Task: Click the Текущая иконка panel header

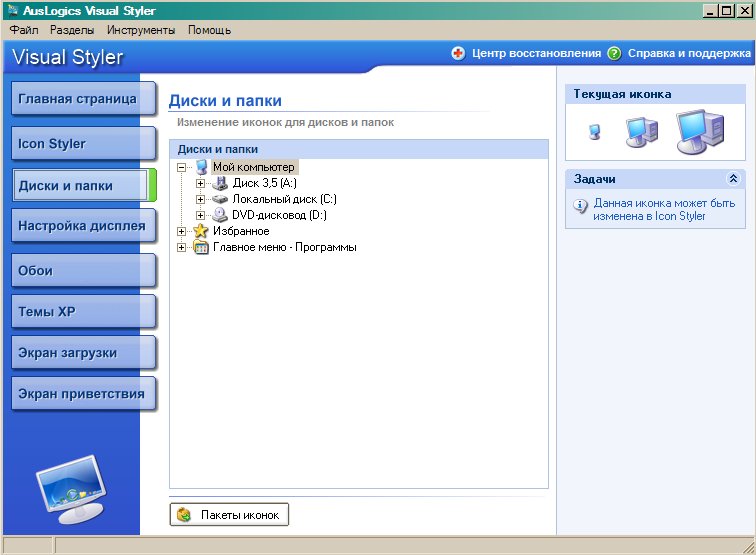Action: click(x=655, y=94)
